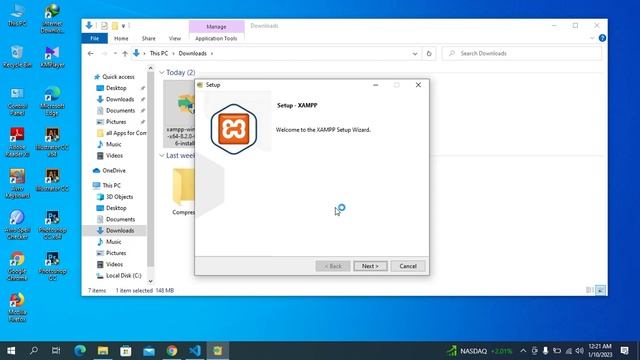Open notification center icon
The image size is (640, 360).
click(624, 351)
